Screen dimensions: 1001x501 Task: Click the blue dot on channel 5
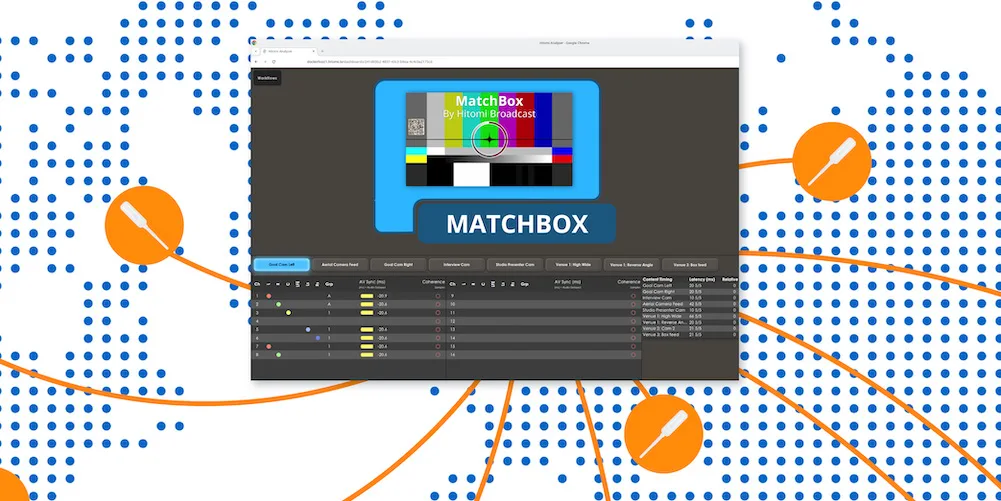click(308, 329)
